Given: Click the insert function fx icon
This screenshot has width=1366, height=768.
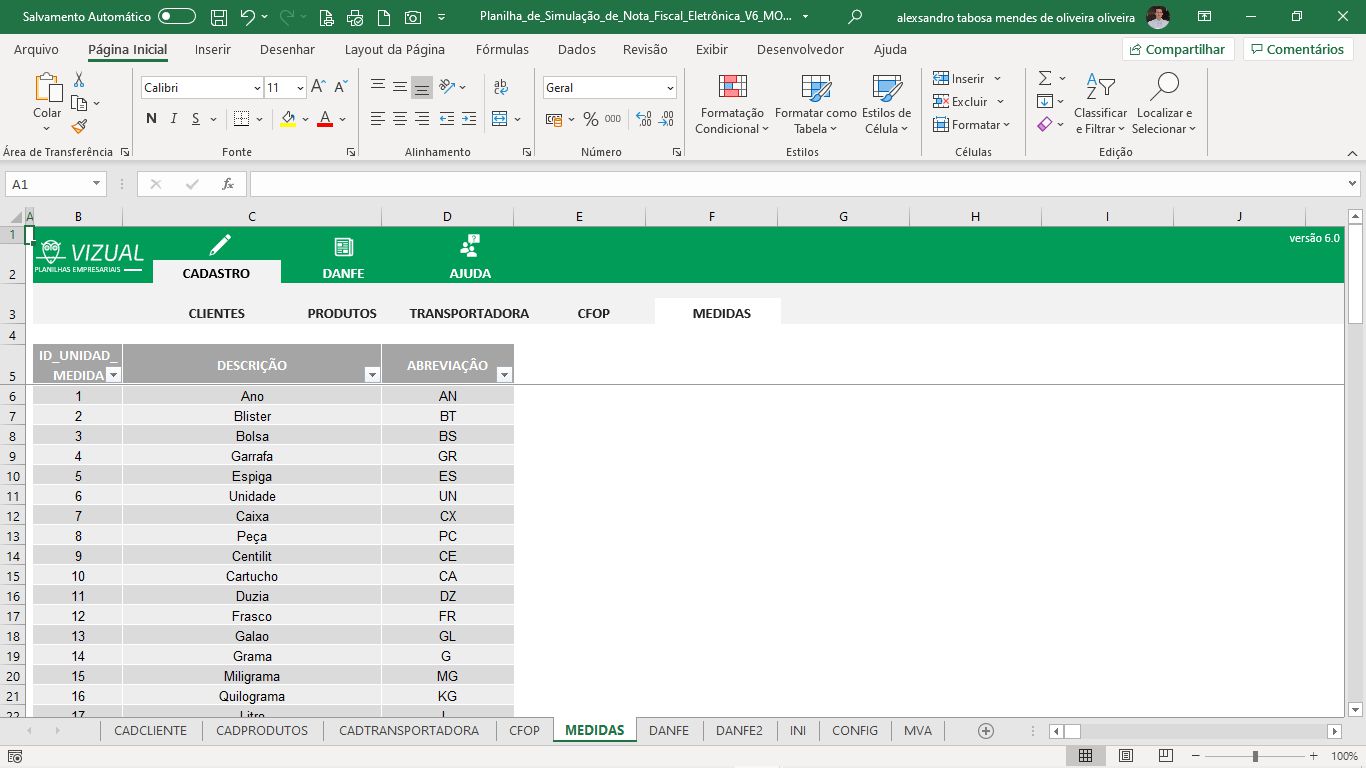Looking at the screenshot, I should point(228,184).
